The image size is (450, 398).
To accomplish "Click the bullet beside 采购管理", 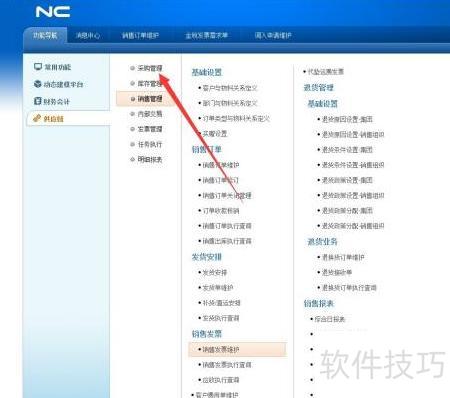I will [x=132, y=68].
